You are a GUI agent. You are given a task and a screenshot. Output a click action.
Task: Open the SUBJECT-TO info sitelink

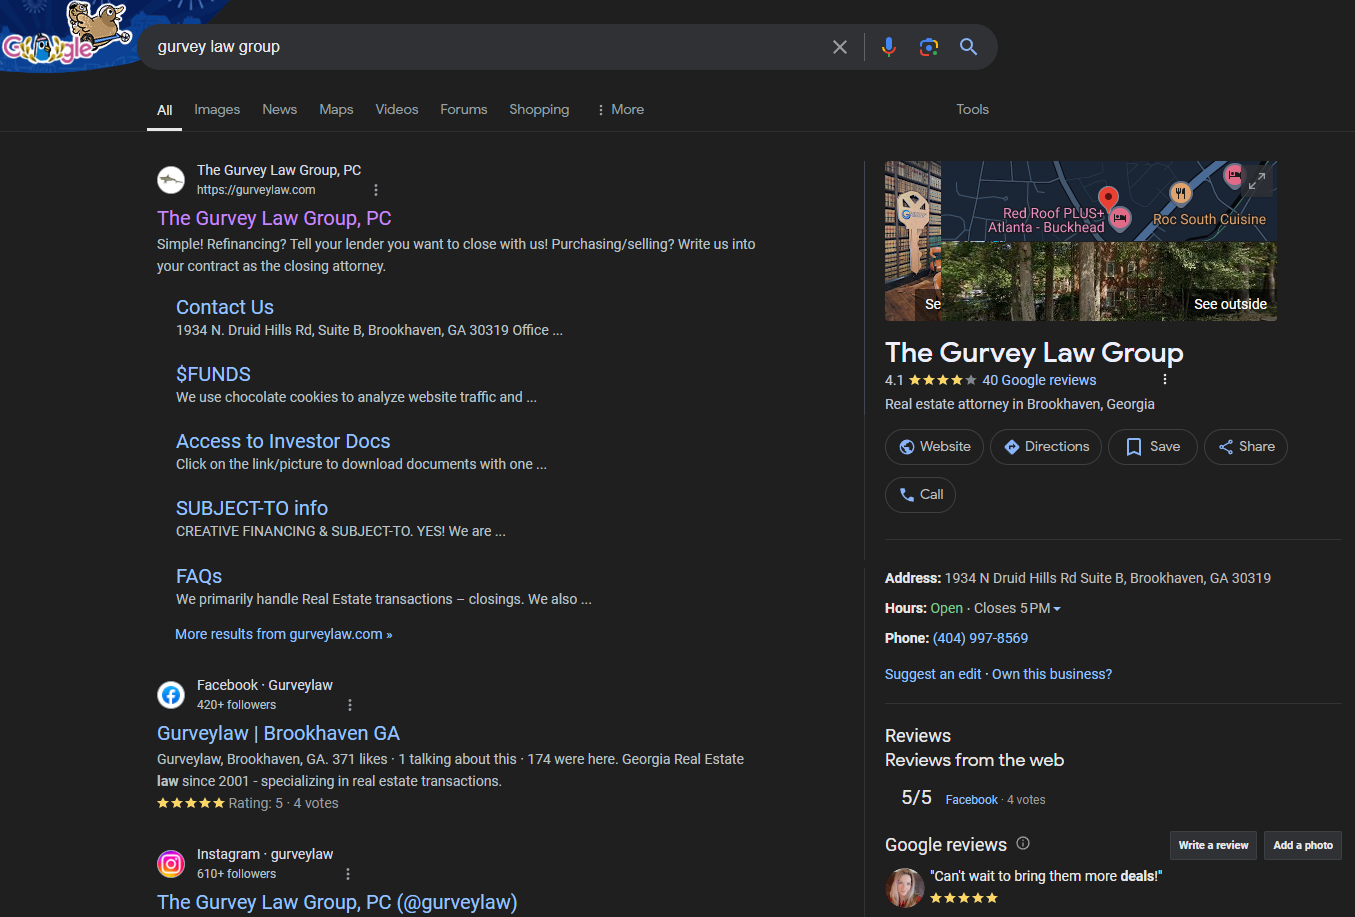point(252,508)
